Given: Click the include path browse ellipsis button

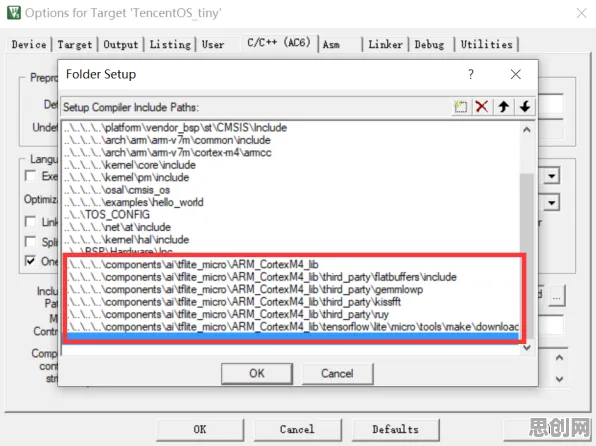Looking at the screenshot, I should (x=557, y=296).
